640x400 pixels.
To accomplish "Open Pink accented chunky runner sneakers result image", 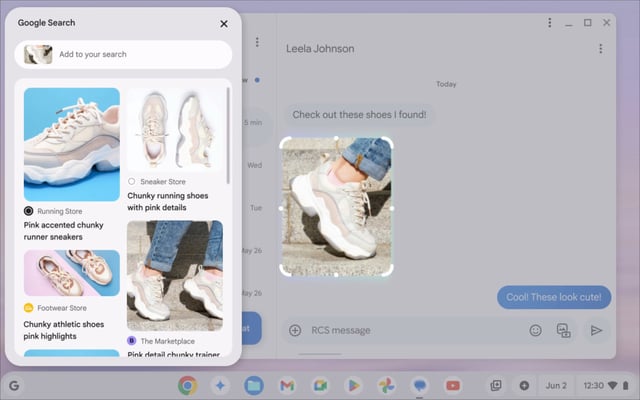I will 72,144.
